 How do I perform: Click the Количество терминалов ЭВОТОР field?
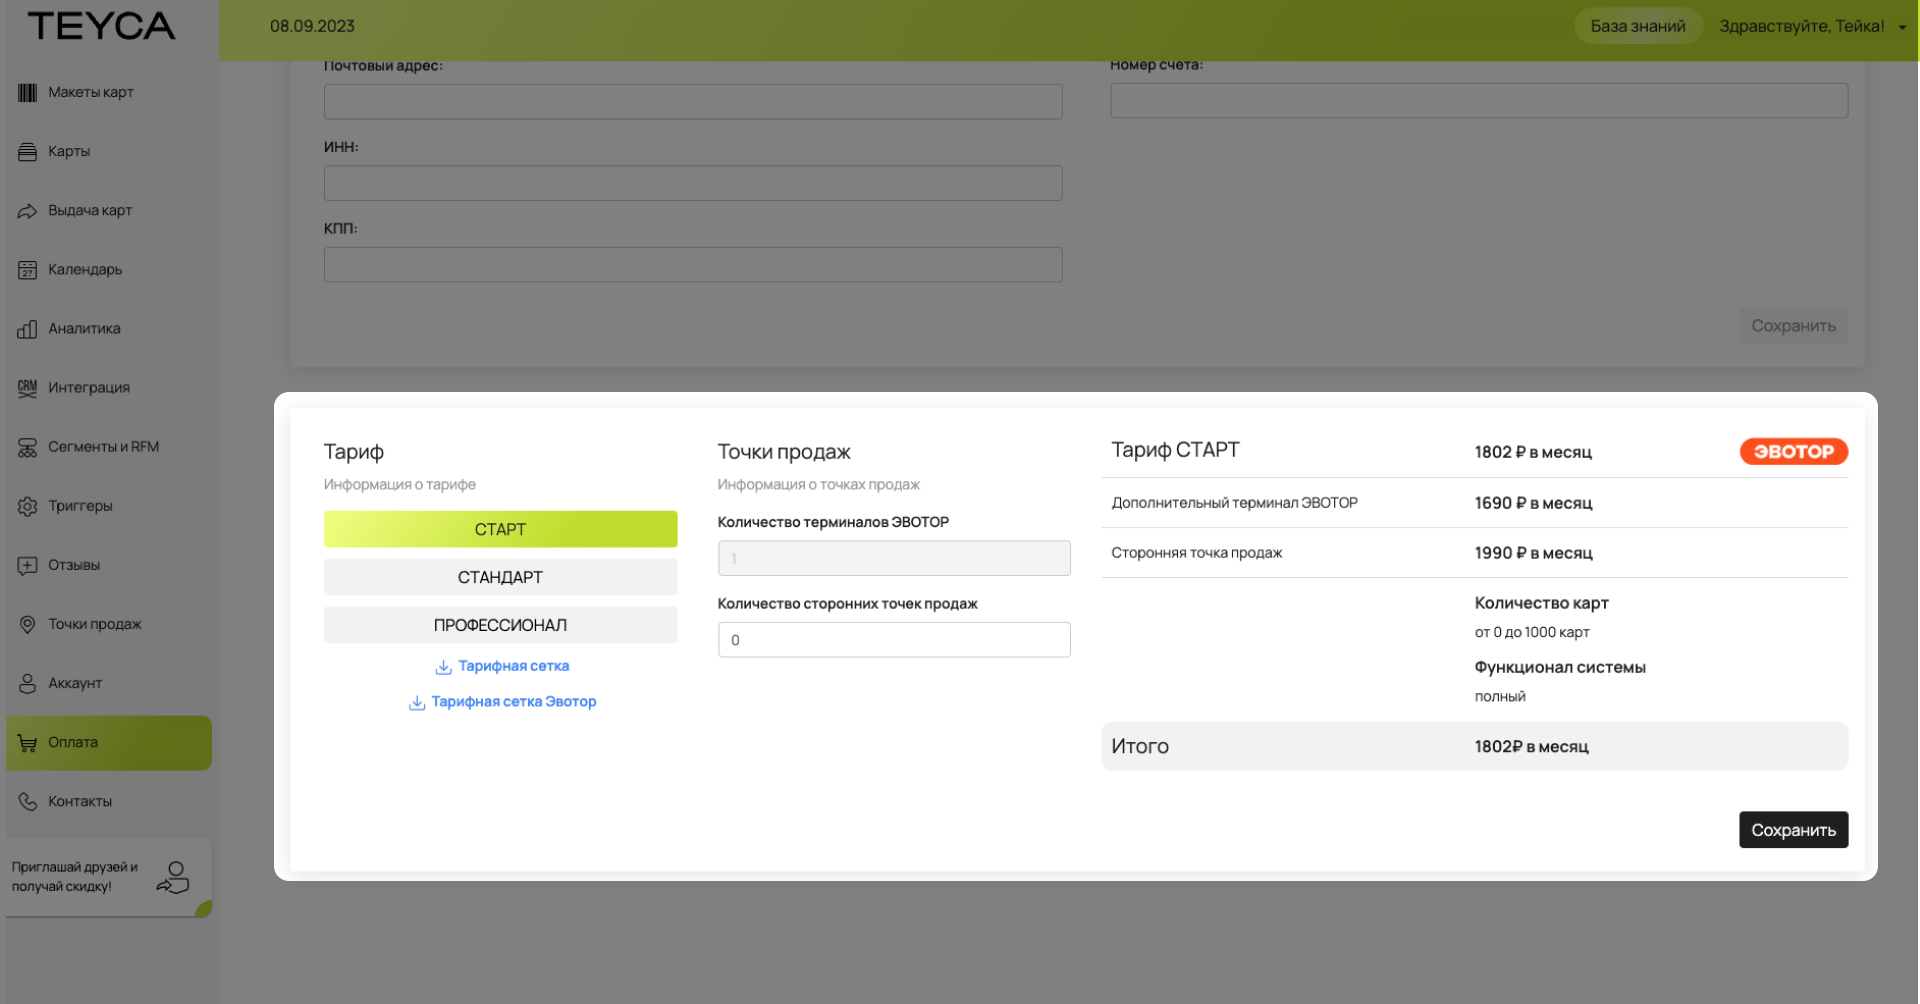[894, 558]
